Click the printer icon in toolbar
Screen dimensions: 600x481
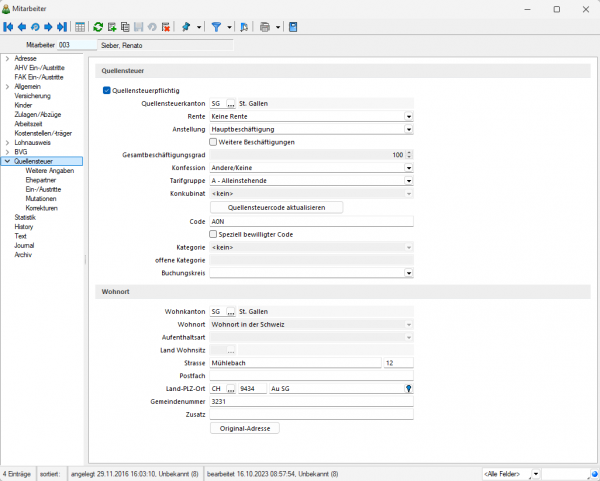[x=265, y=27]
